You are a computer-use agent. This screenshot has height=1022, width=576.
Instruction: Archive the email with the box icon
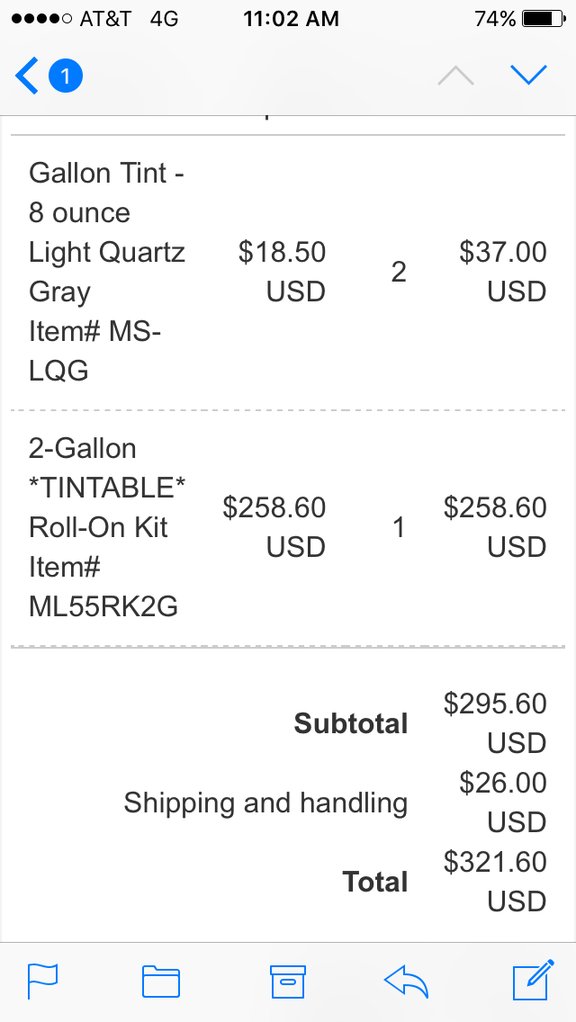click(287, 981)
